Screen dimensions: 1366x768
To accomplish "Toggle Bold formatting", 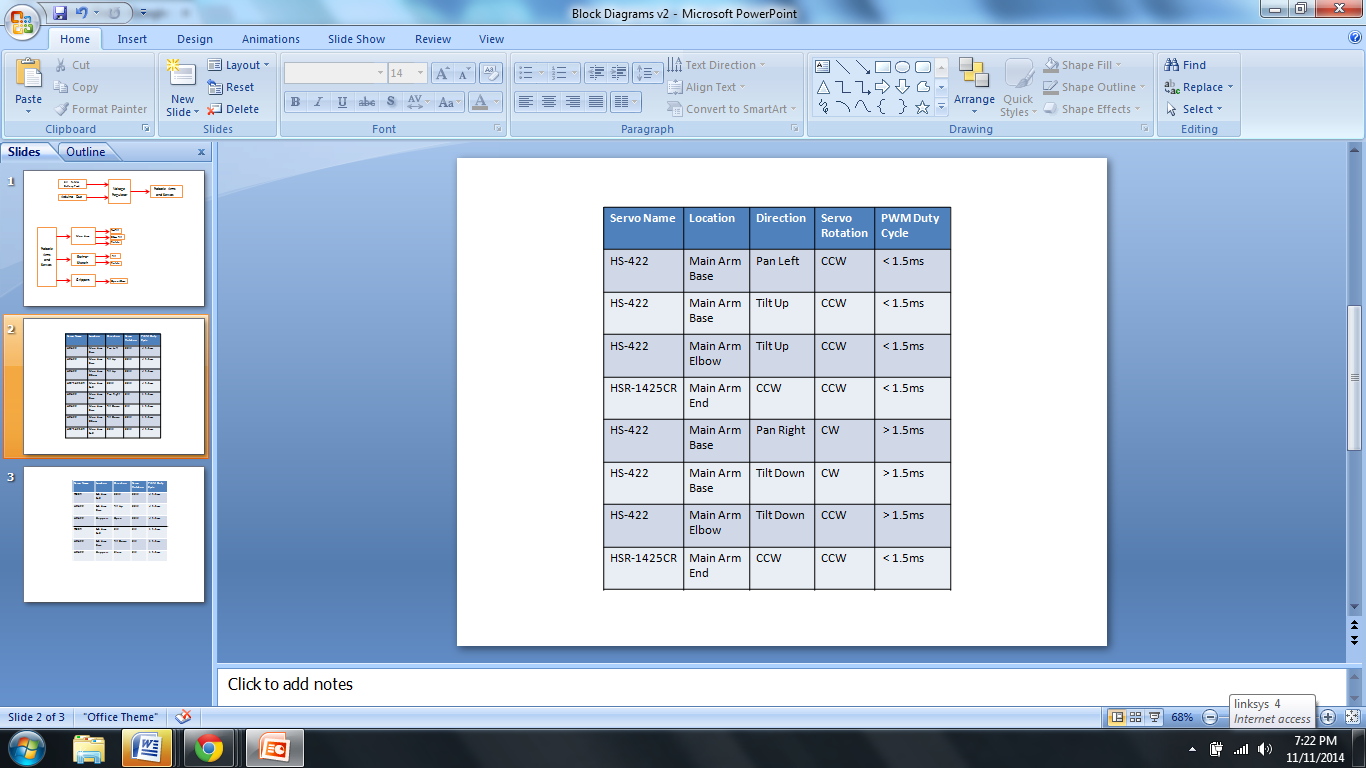I will [x=295, y=102].
